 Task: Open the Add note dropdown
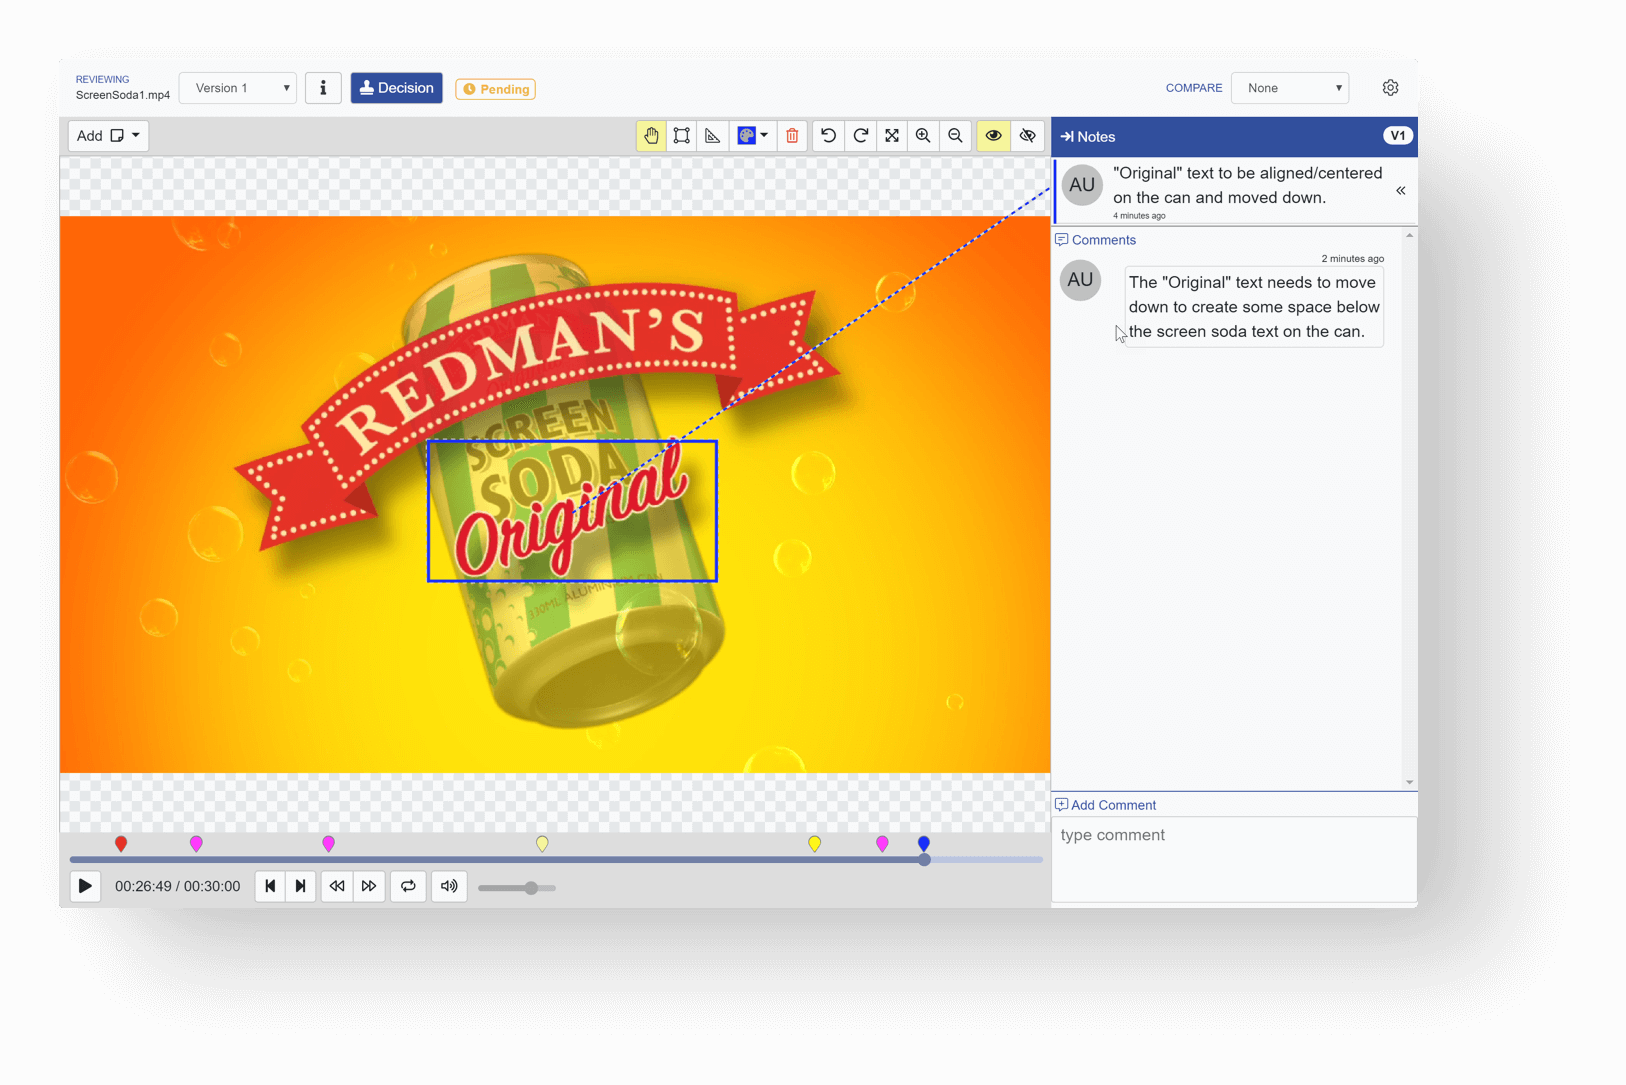click(x=108, y=136)
